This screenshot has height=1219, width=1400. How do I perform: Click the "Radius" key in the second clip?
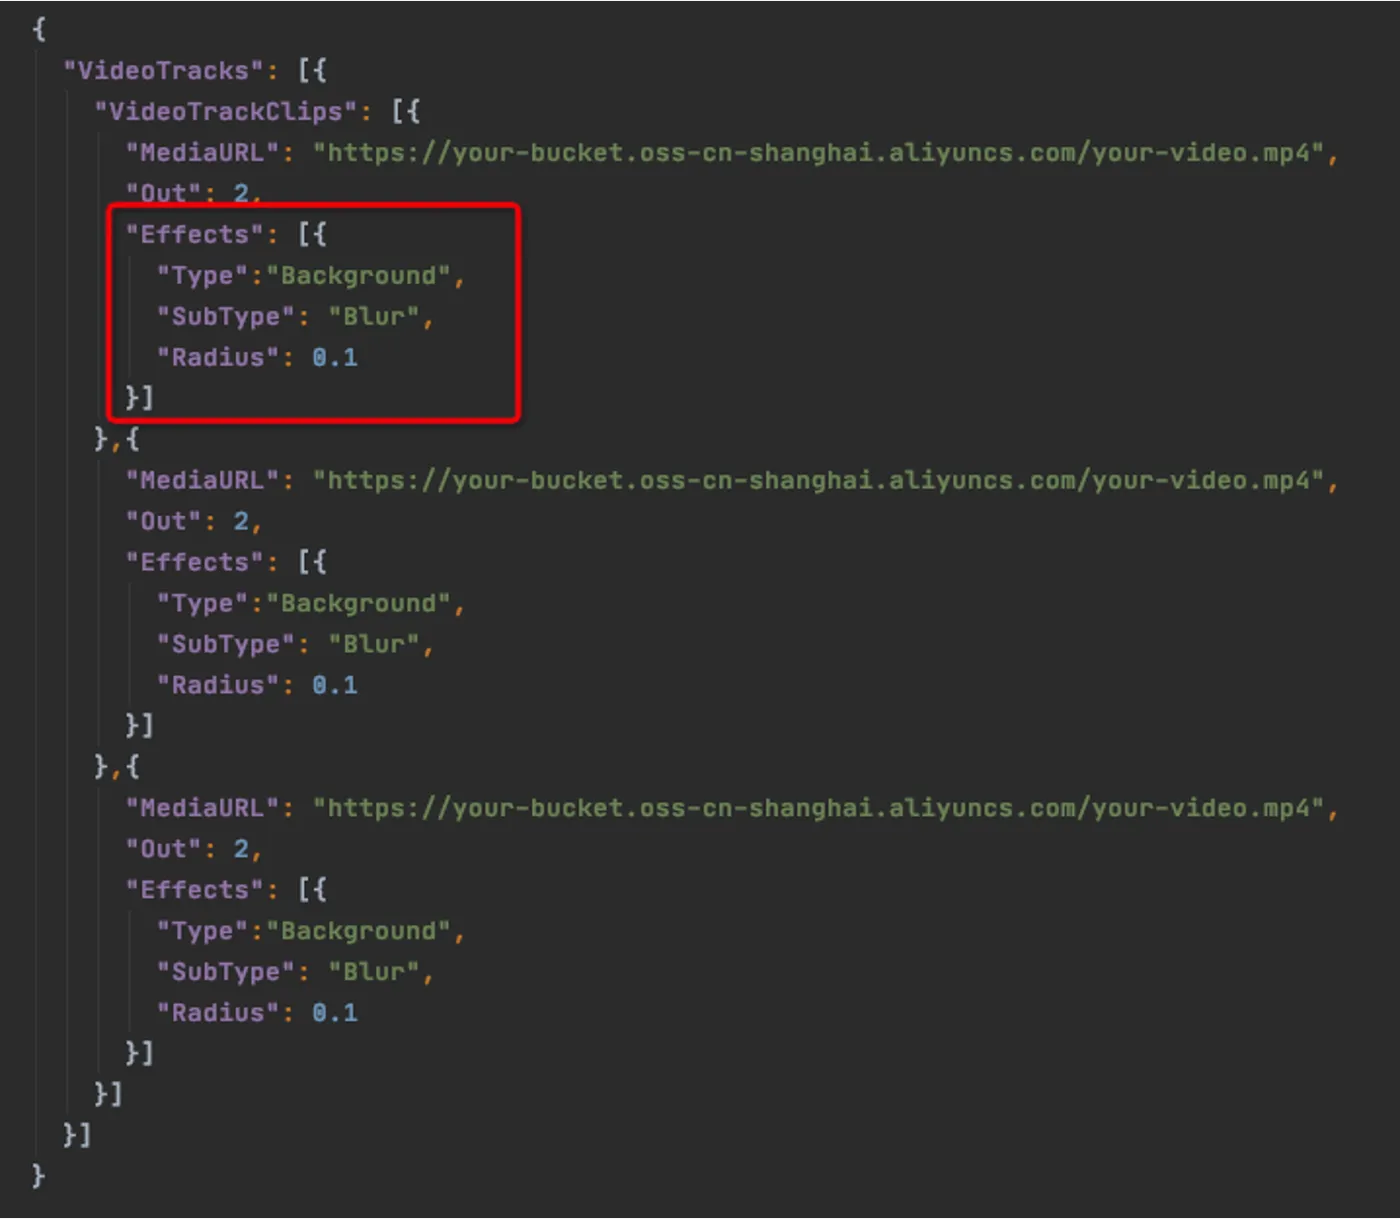pos(217,686)
